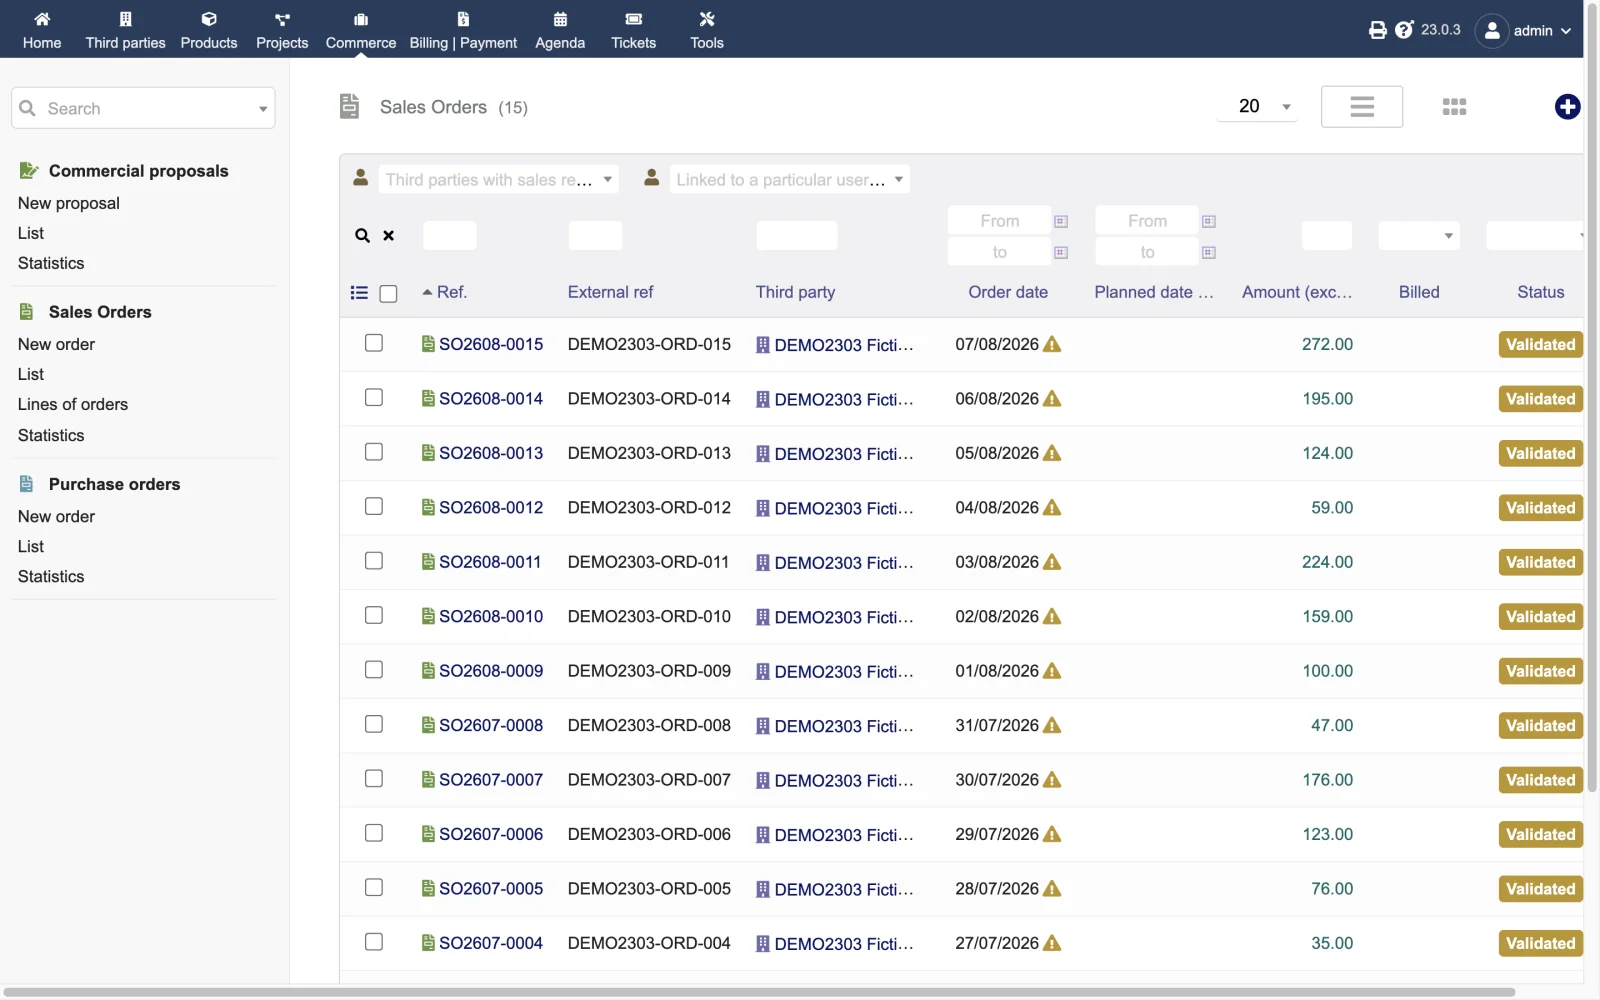Check the box for SO2608-0009

click(x=374, y=670)
